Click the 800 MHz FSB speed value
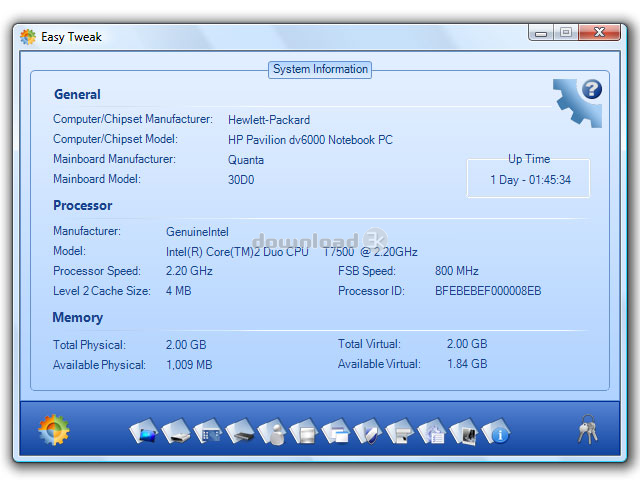The width and height of the screenshot is (640, 480). [x=457, y=271]
